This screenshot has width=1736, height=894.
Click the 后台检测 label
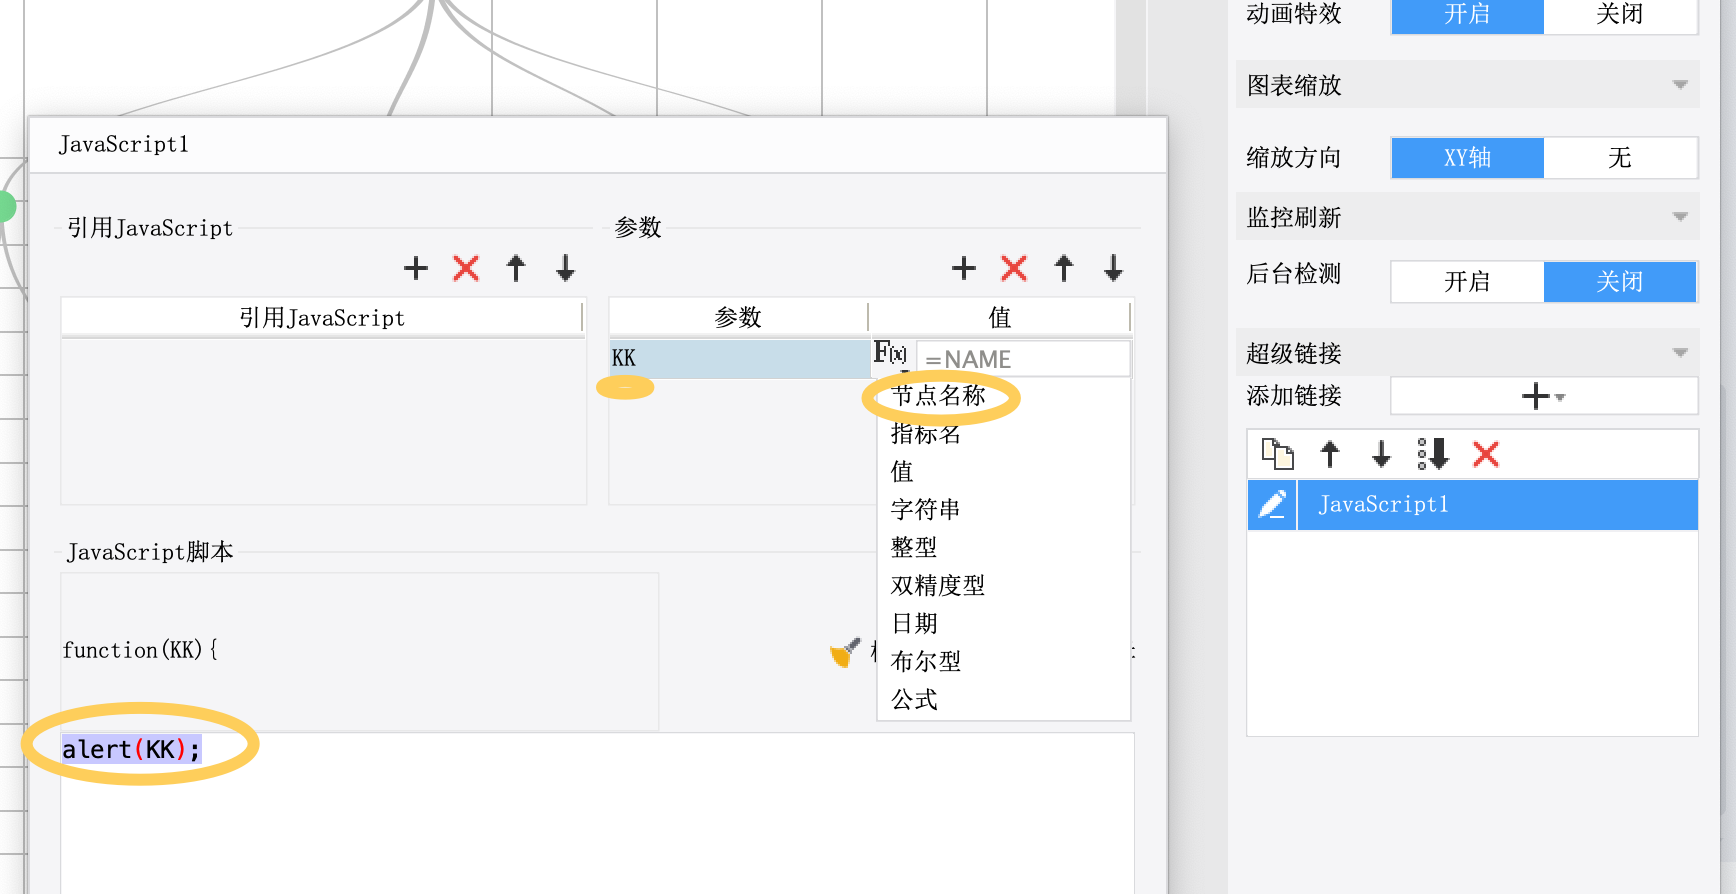click(x=1294, y=274)
